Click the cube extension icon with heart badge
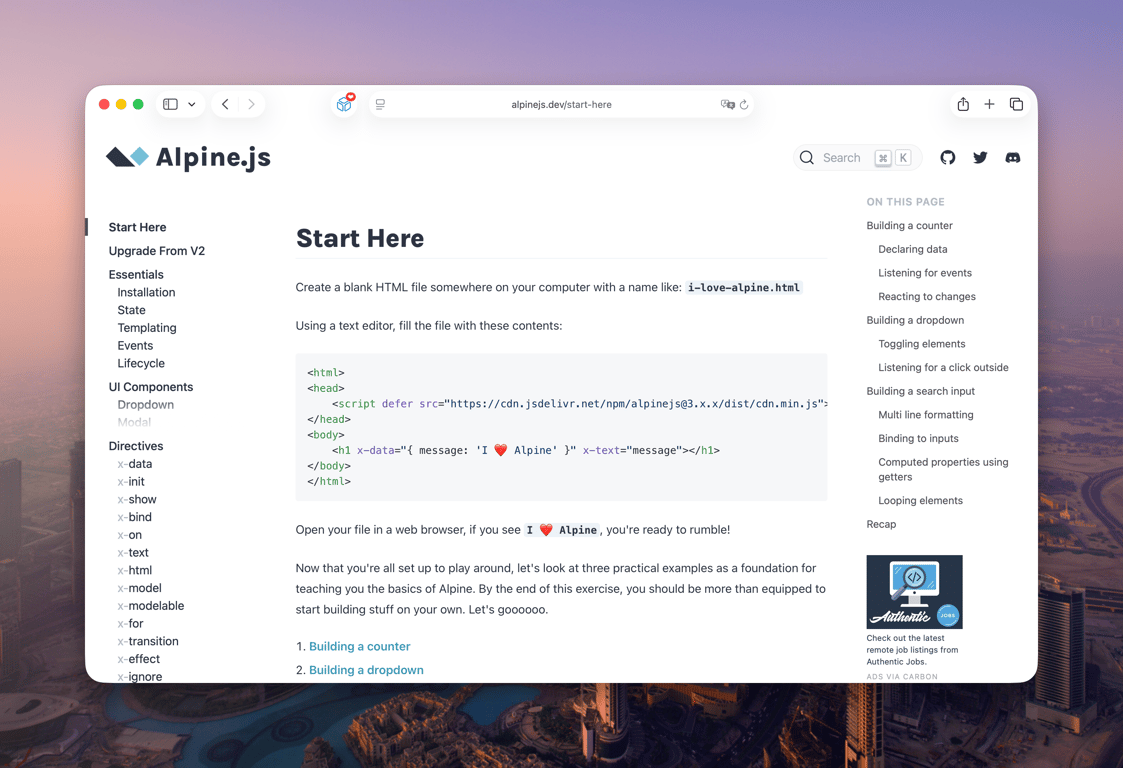 coord(345,104)
